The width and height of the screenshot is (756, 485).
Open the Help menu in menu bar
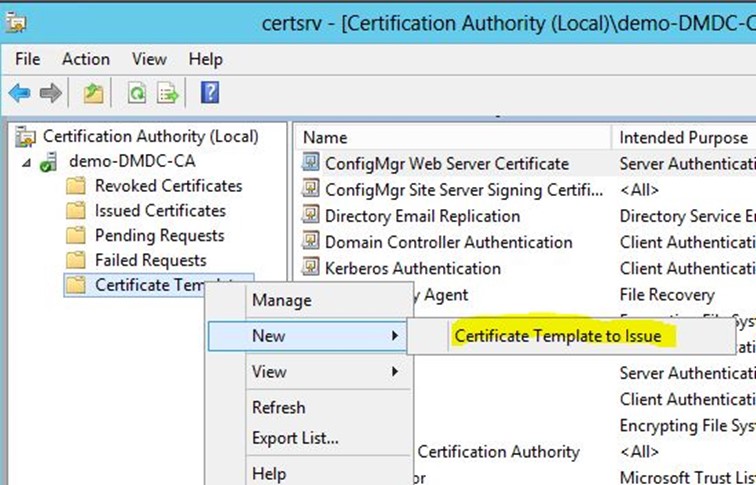coord(205,59)
